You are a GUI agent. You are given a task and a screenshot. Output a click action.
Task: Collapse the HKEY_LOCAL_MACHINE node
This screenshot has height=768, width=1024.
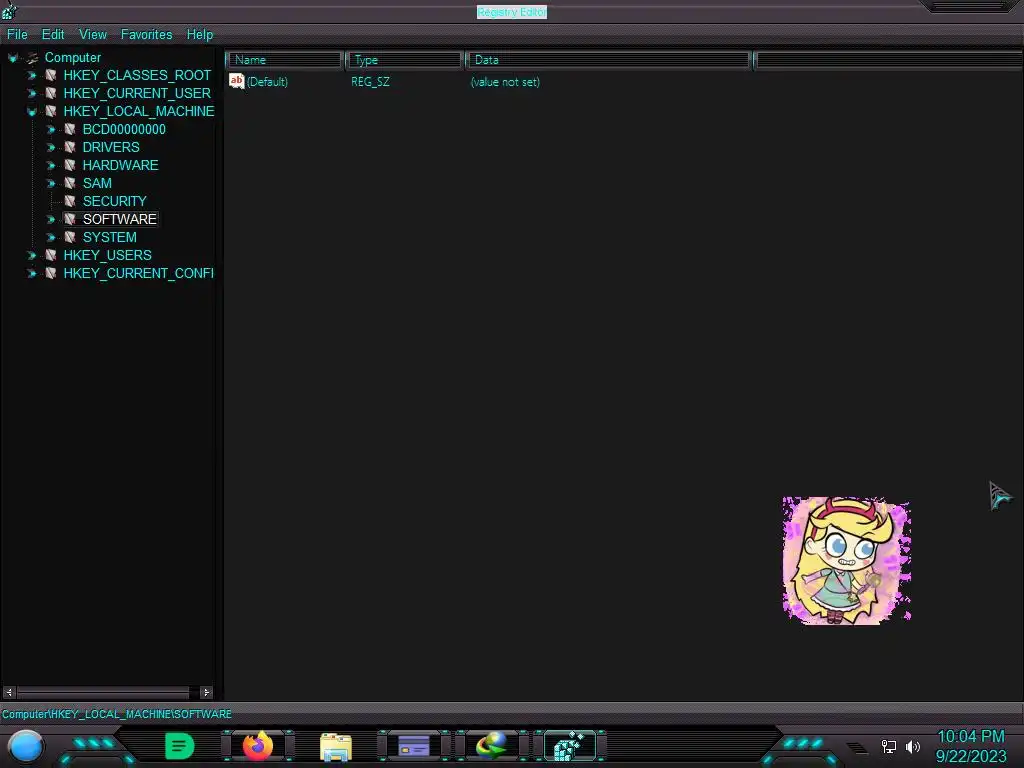tap(31, 112)
